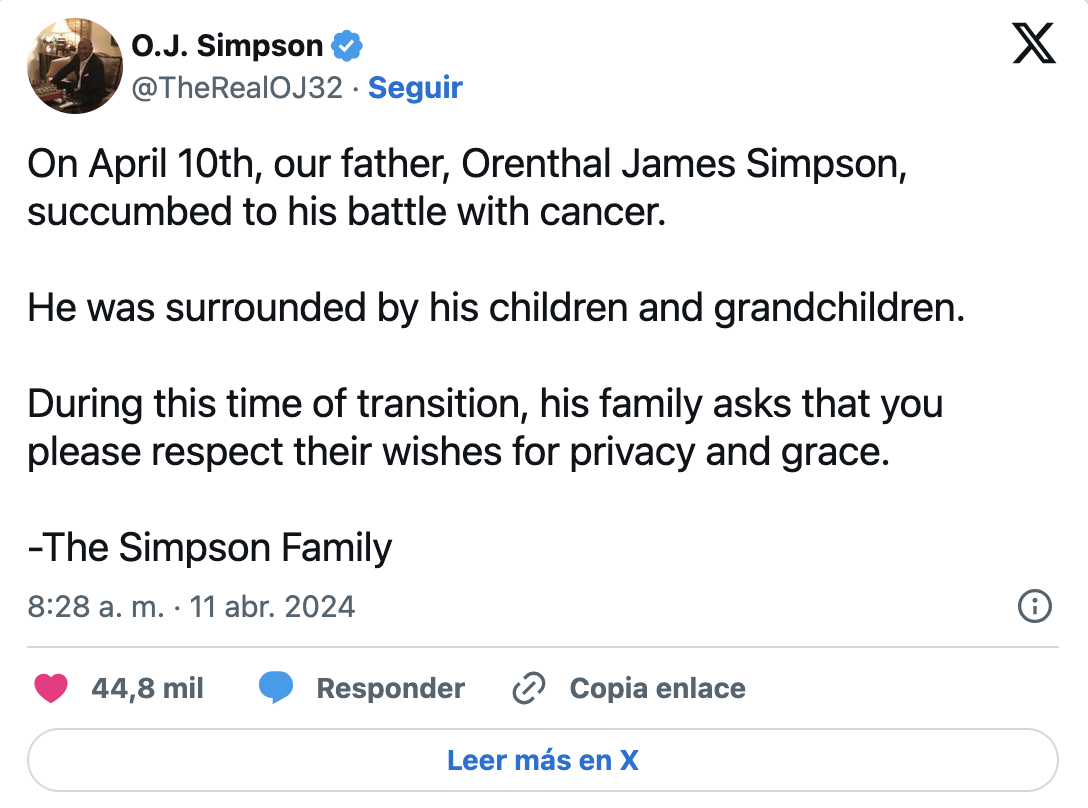This screenshot has width=1088, height=808.
Task: Click the paragraph starting "On April 10th"
Action: pos(466,188)
